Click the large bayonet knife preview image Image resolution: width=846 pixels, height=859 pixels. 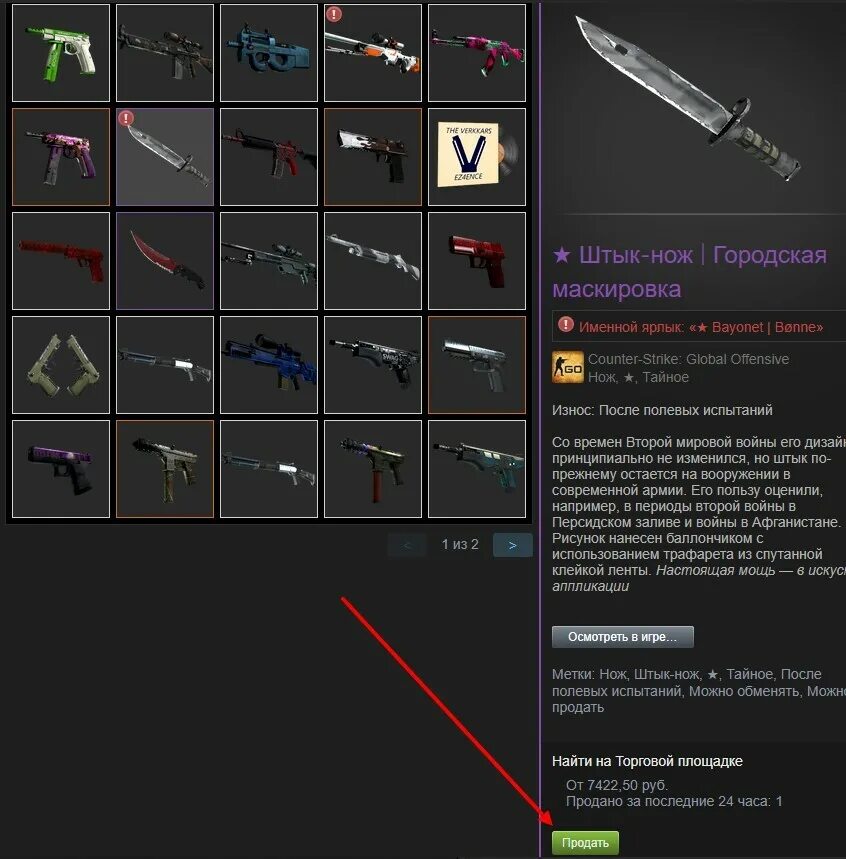pyautogui.click(x=688, y=100)
